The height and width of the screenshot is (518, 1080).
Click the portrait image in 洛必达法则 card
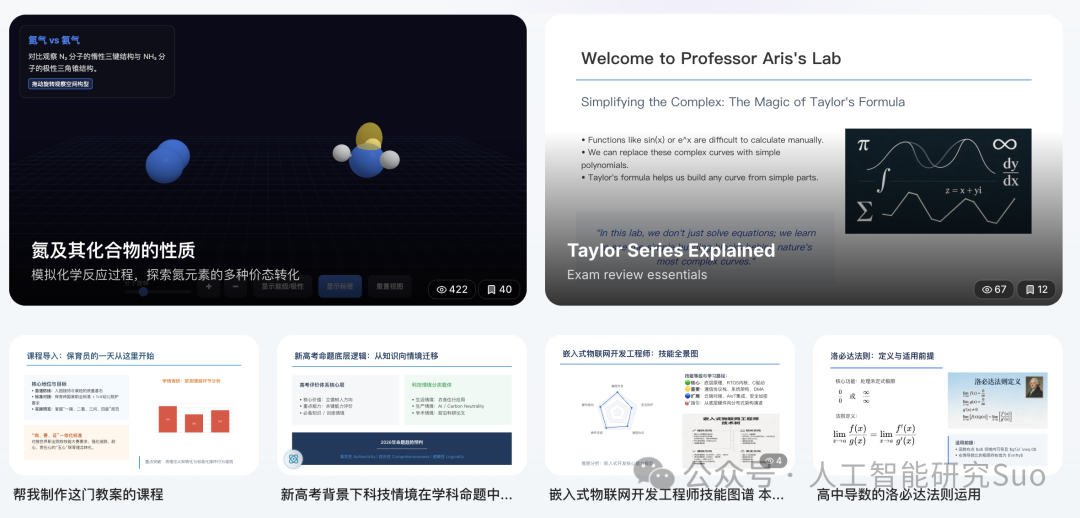(x=1033, y=386)
